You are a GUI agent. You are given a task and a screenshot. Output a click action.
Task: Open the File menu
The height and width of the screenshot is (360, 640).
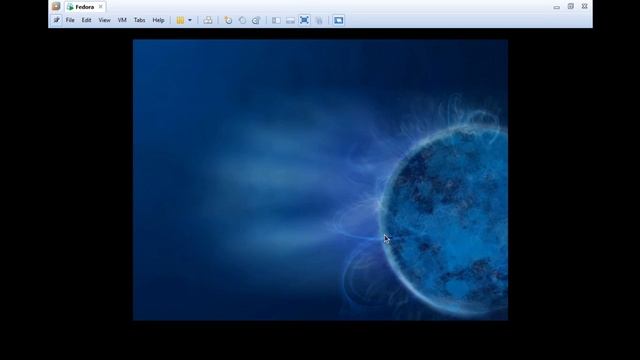tap(70, 20)
